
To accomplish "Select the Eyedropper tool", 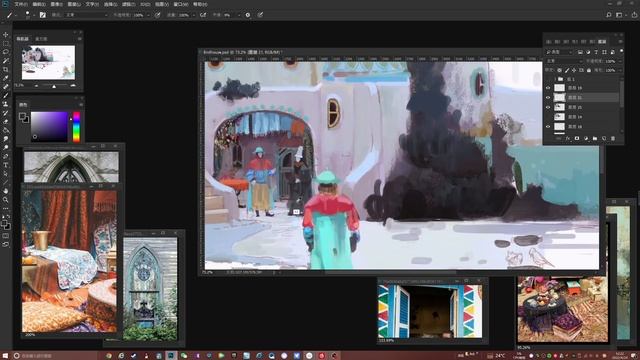I will pos(5,78).
